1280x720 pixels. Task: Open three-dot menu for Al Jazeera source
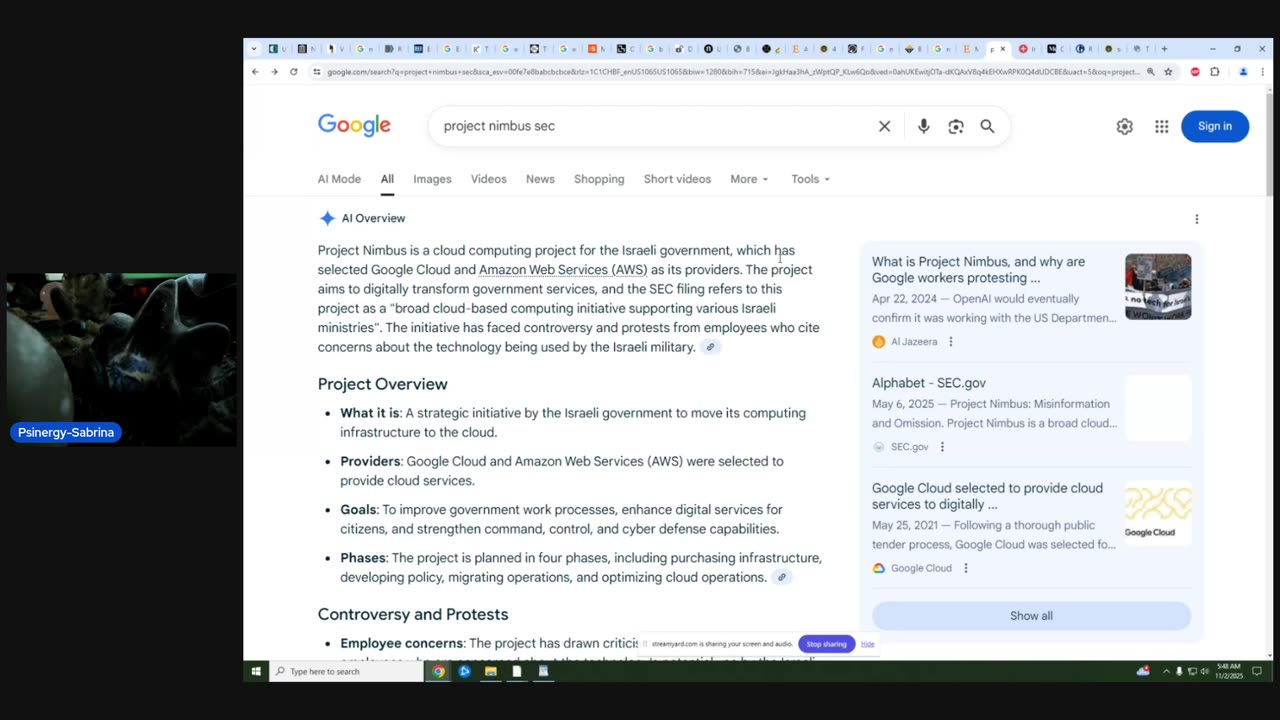click(x=950, y=342)
